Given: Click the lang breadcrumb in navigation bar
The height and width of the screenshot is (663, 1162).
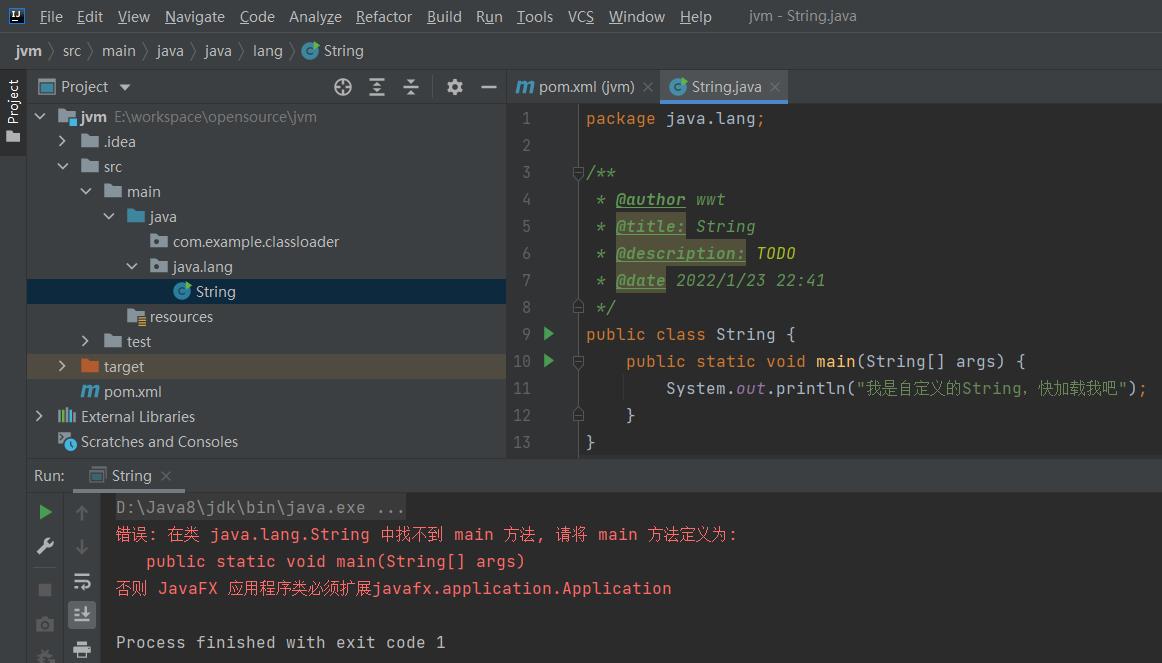Looking at the screenshot, I should tap(267, 51).
